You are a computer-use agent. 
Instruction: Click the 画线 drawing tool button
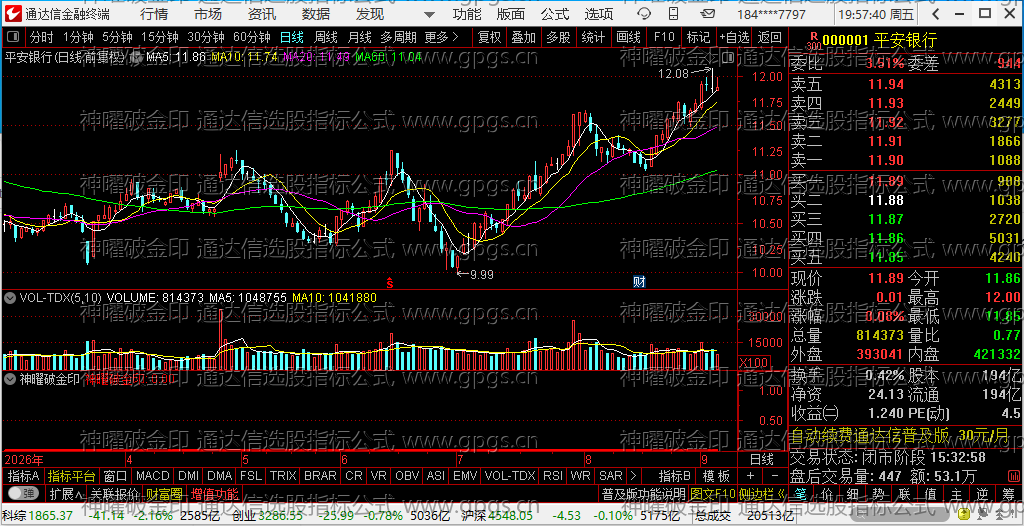point(628,37)
